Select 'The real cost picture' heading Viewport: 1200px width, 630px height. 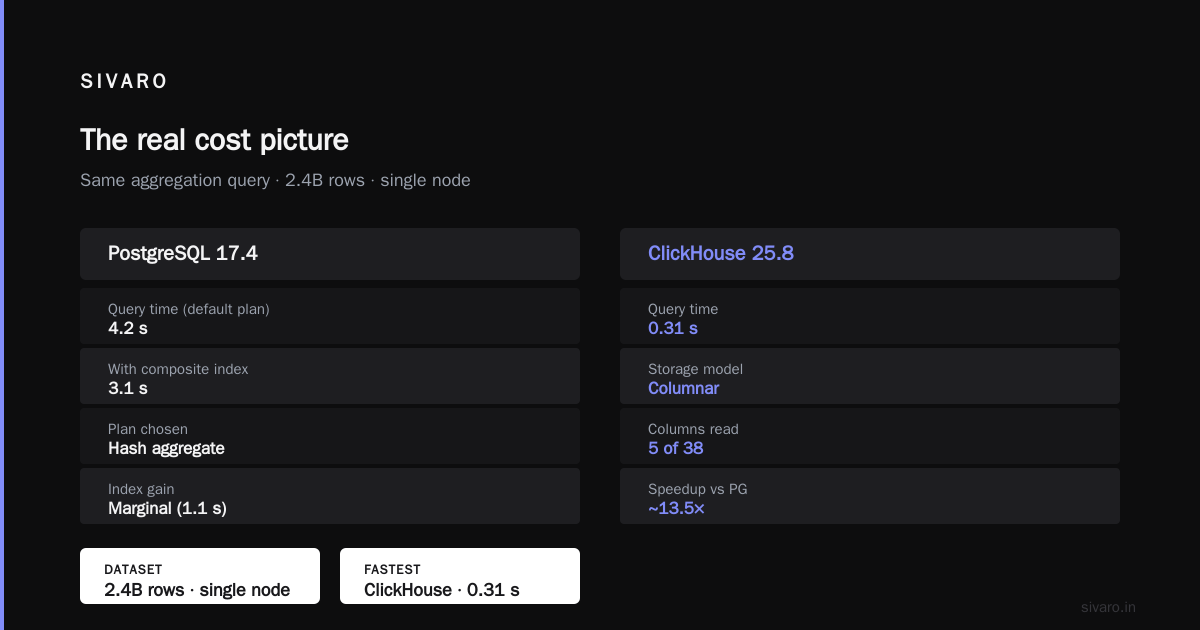click(x=214, y=140)
